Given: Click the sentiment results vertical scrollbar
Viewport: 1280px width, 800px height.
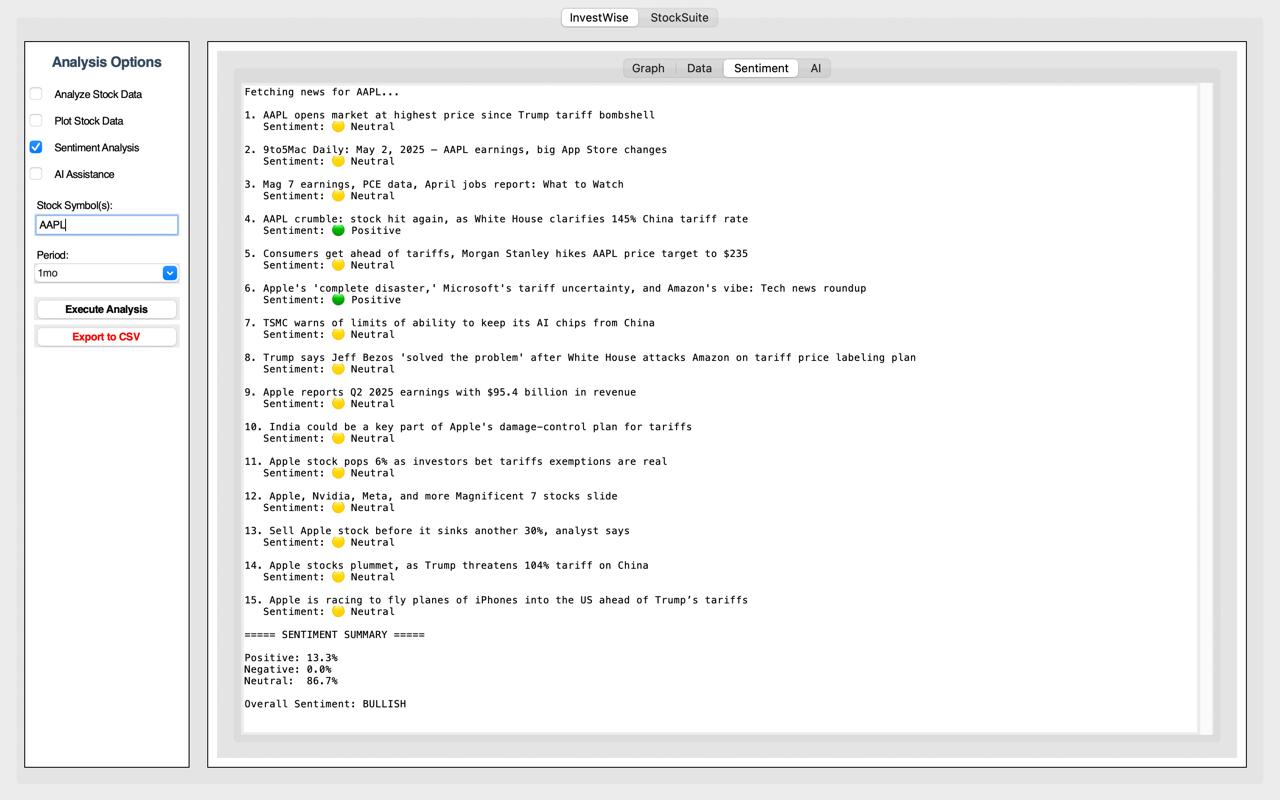Looking at the screenshot, I should [1206, 408].
